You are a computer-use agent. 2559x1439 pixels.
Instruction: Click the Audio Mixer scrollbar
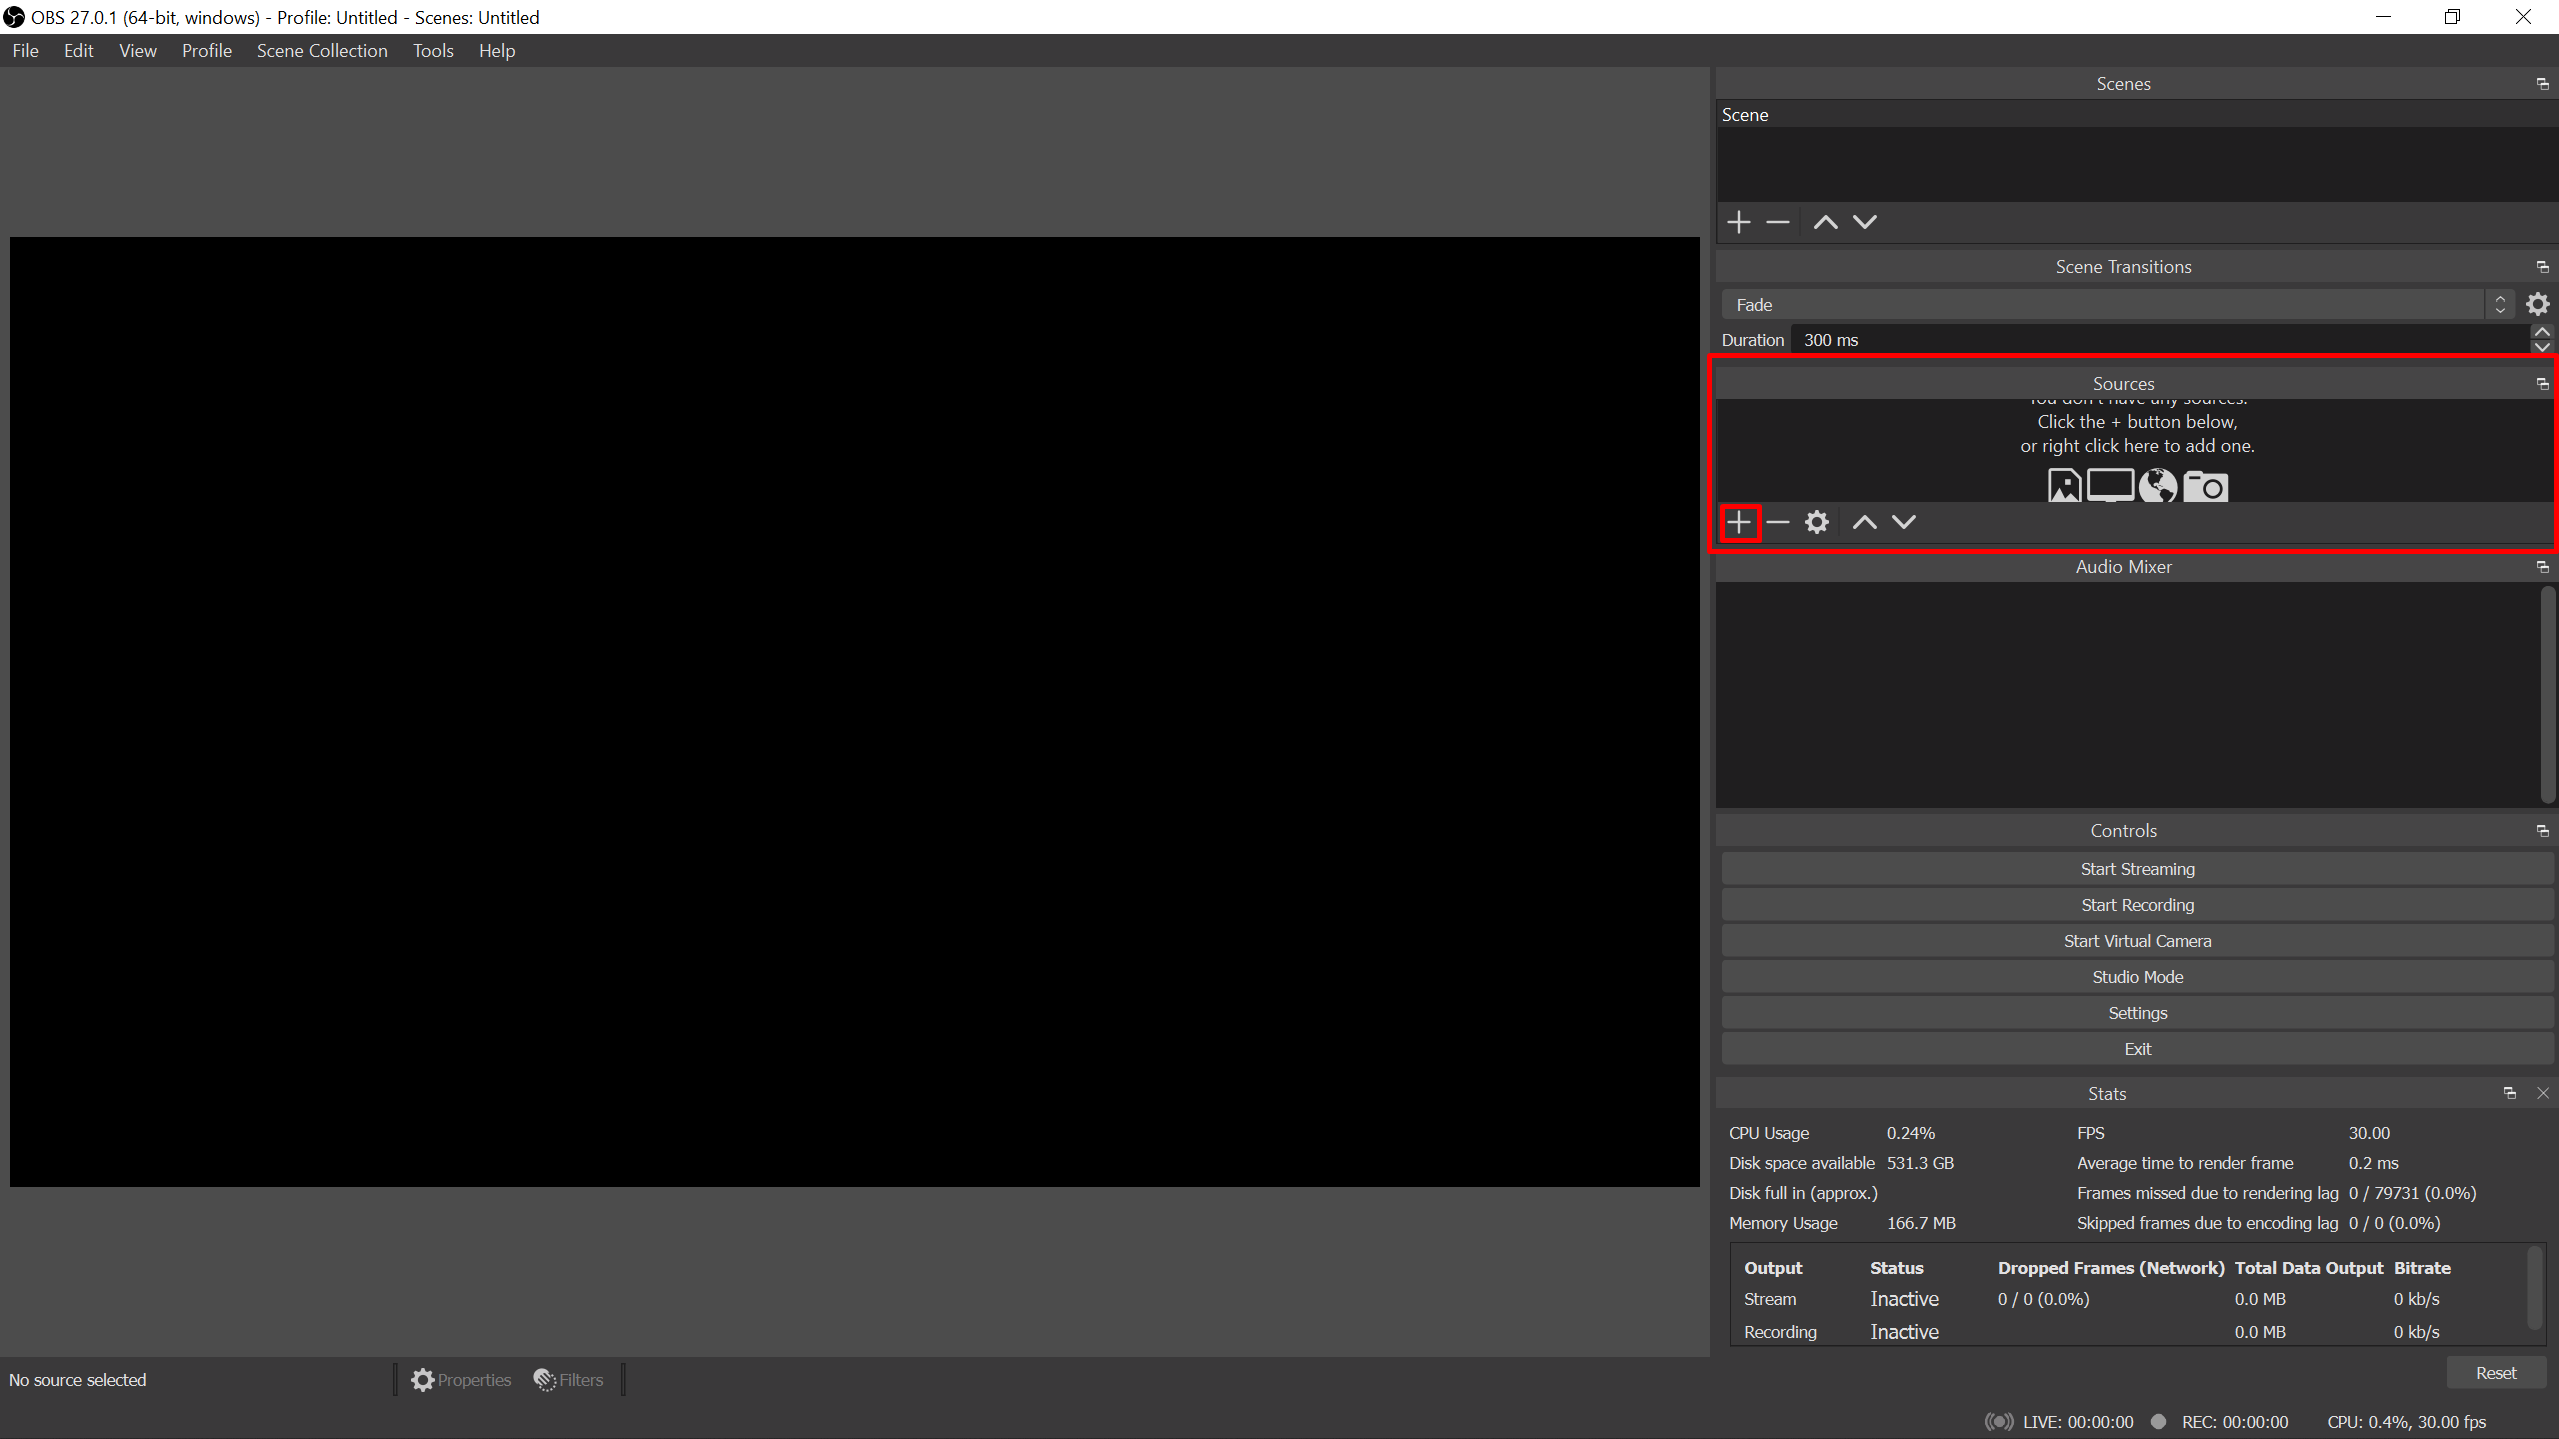tap(2547, 694)
